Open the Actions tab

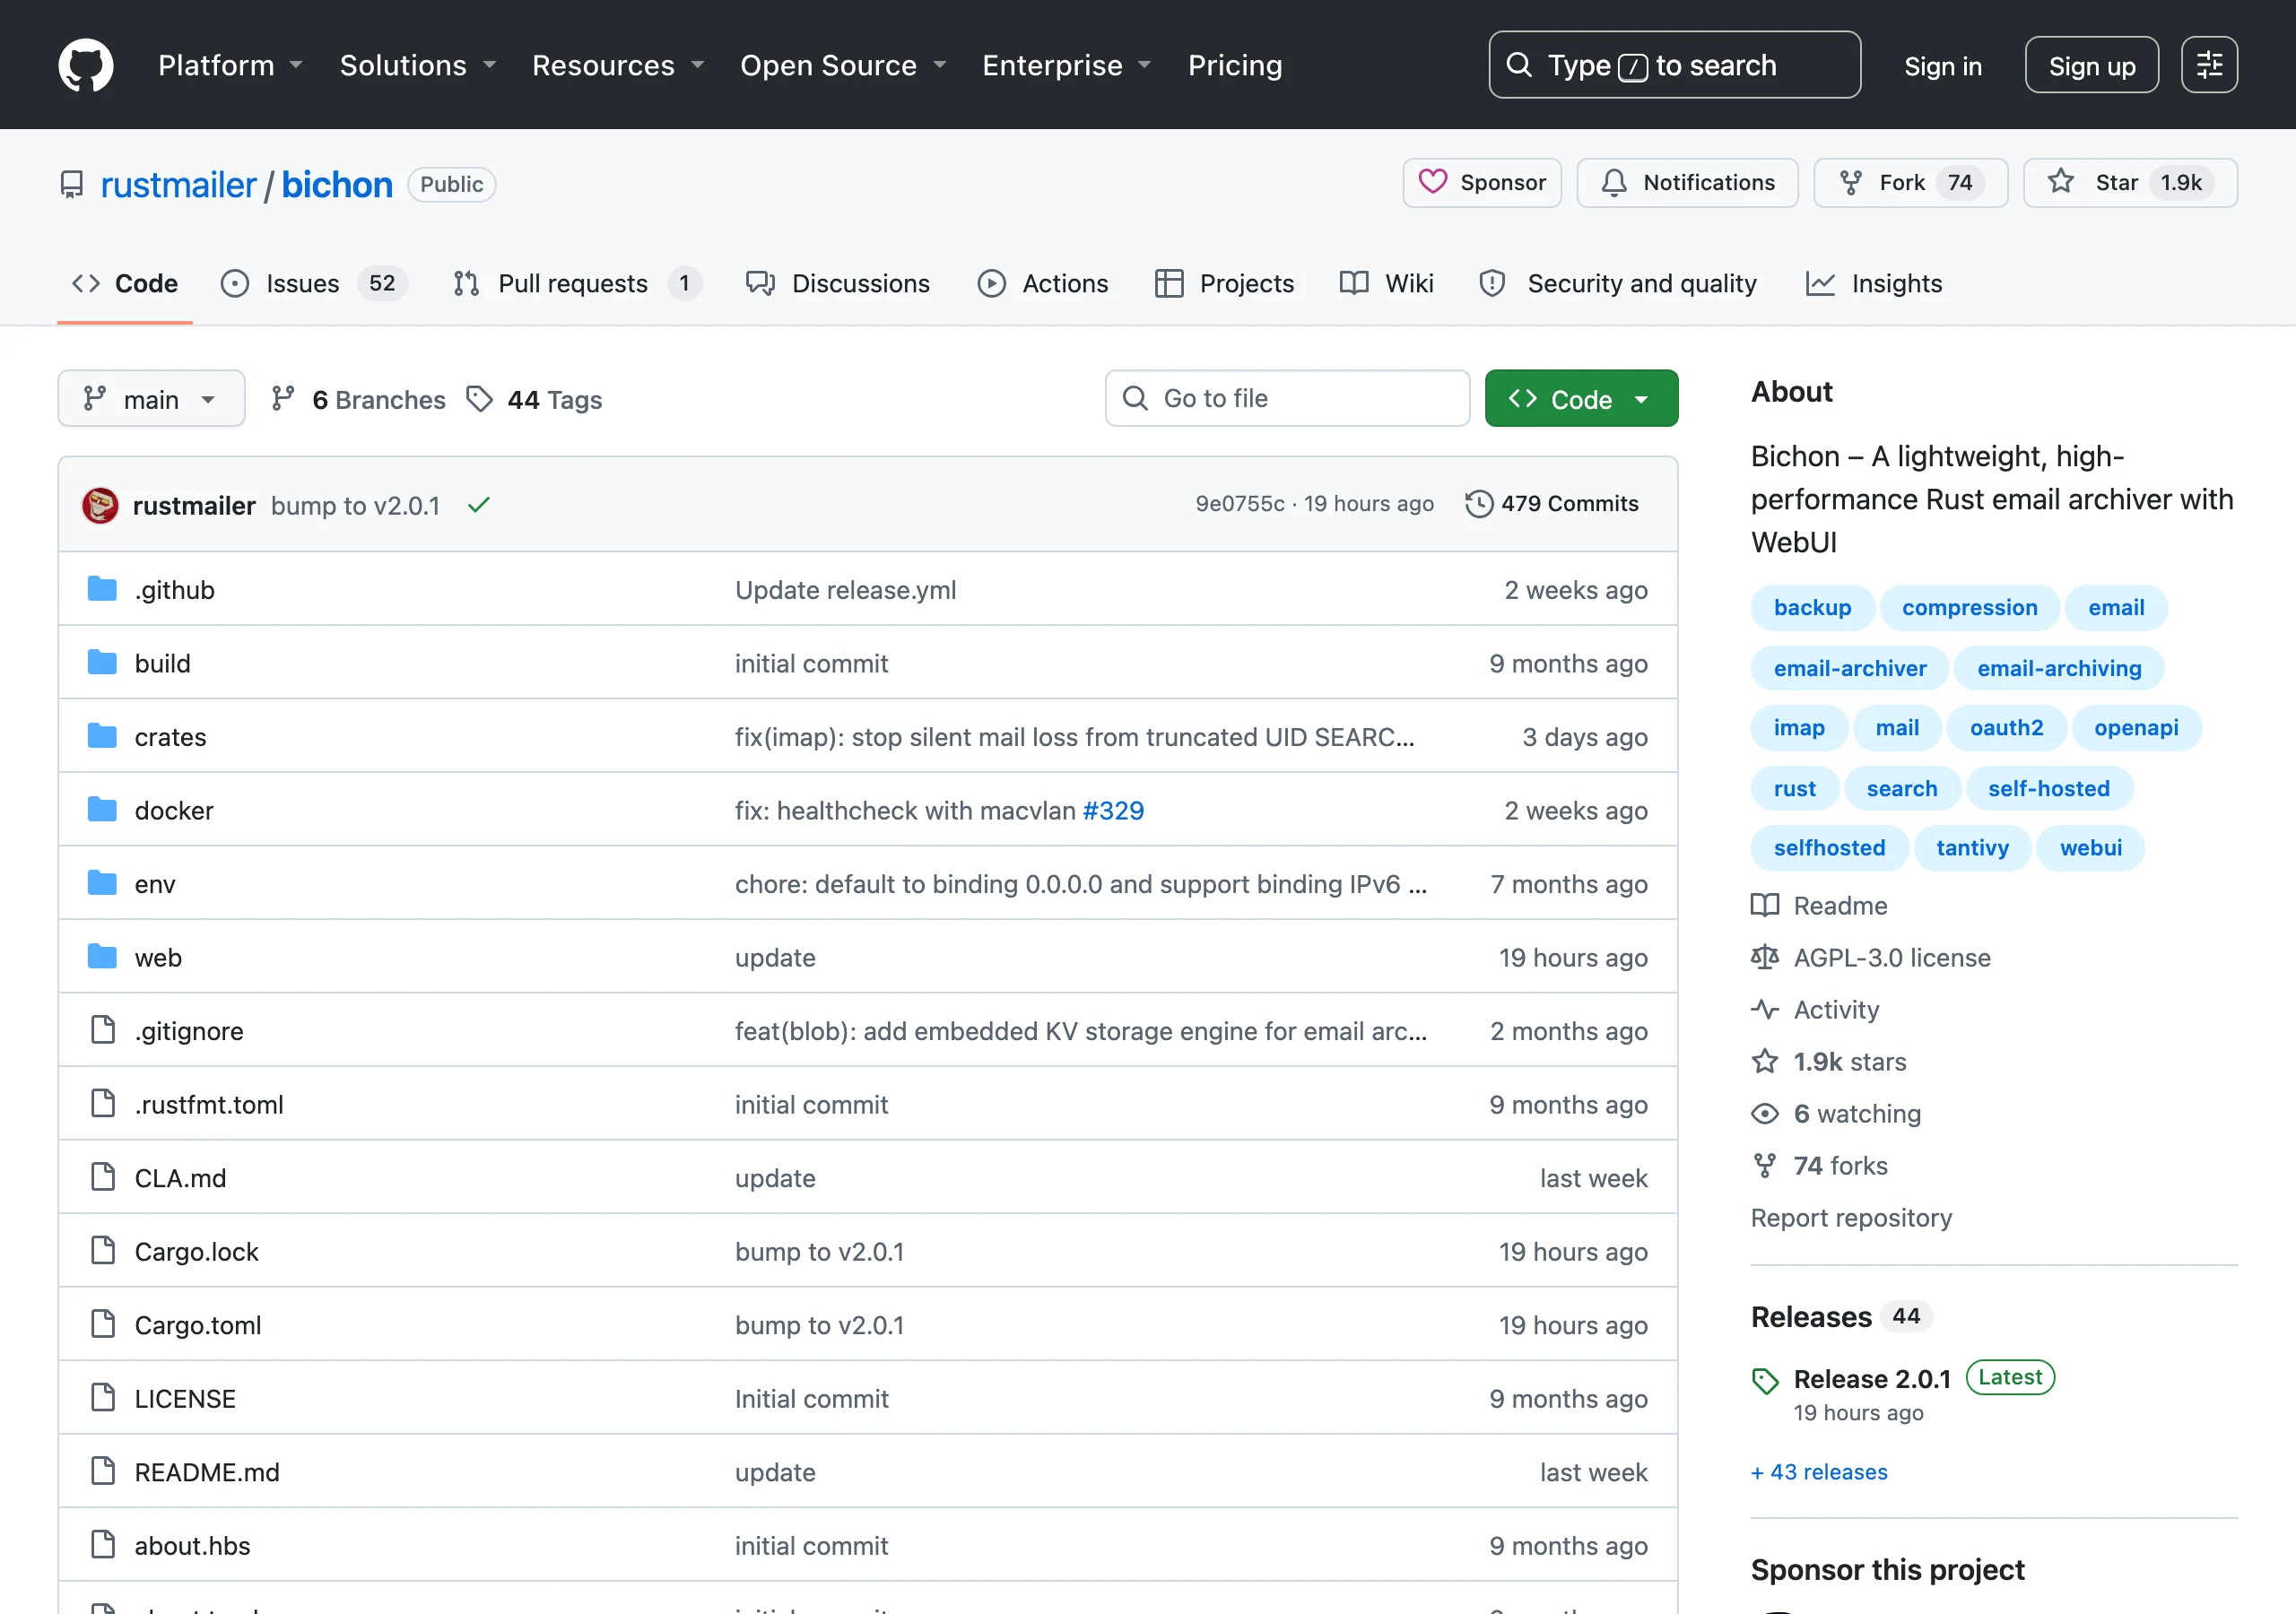(x=1043, y=284)
